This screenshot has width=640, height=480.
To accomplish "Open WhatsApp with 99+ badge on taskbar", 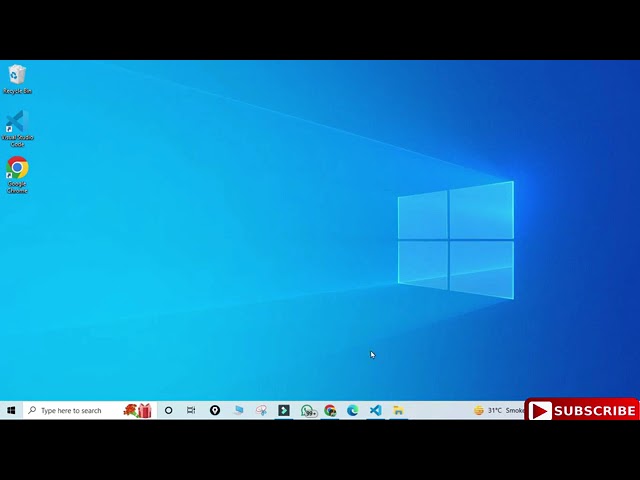I will (307, 410).
